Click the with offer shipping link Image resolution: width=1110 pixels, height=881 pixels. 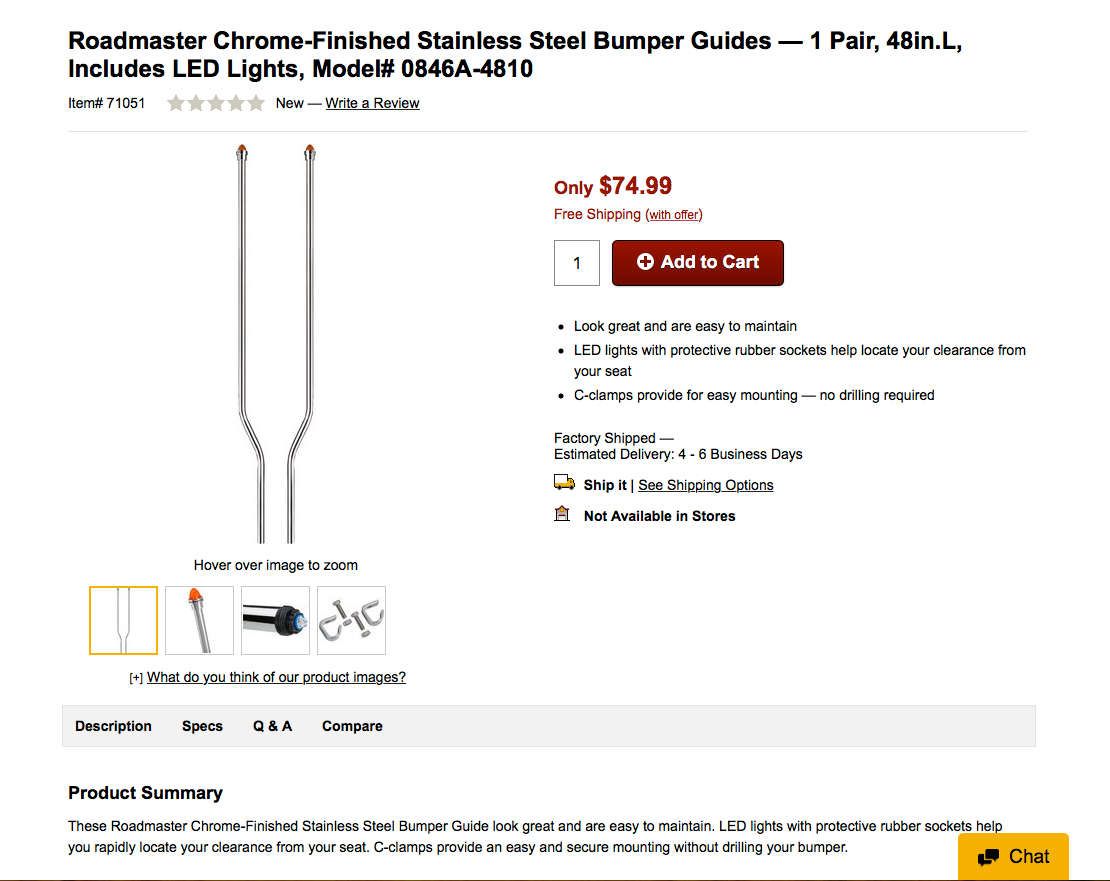pos(674,214)
